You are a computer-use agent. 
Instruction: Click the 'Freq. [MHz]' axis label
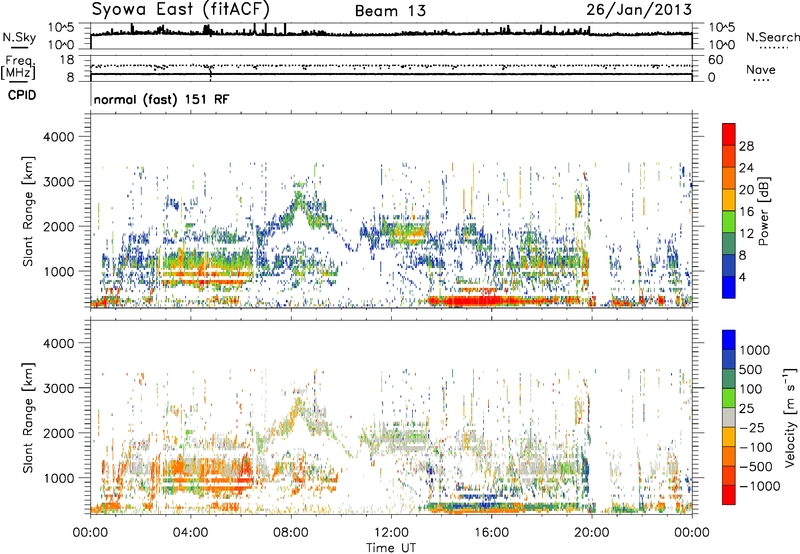pyautogui.click(x=18, y=67)
